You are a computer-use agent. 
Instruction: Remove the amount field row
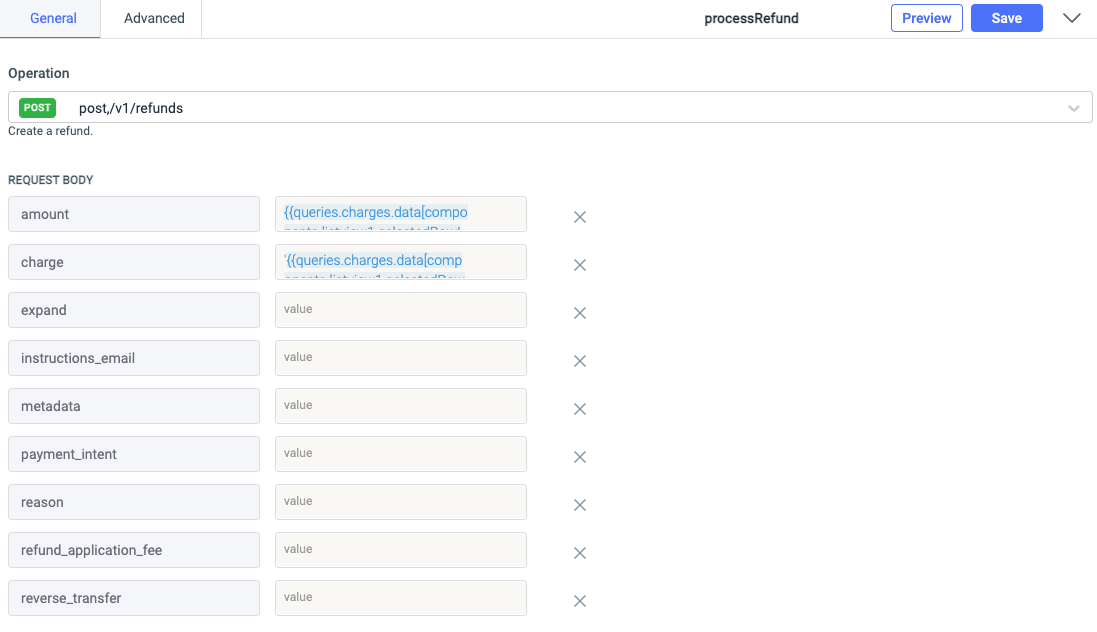pyautogui.click(x=579, y=217)
